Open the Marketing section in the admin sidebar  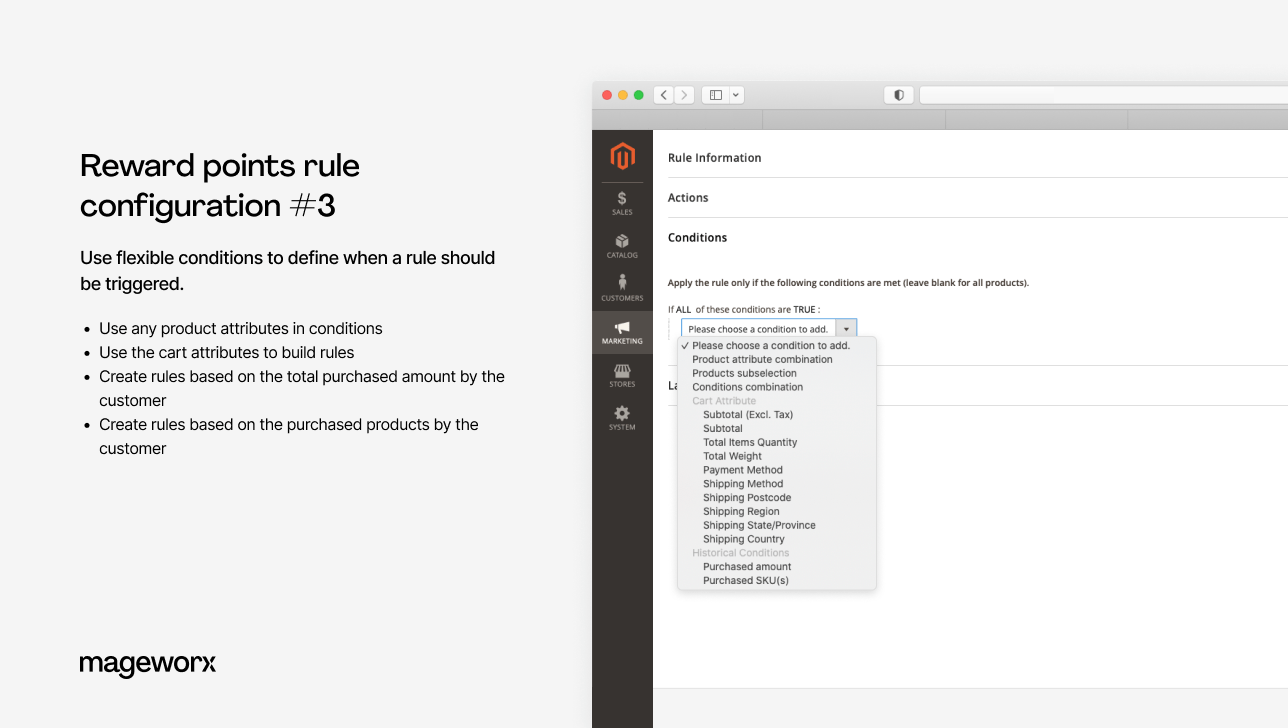coord(622,332)
